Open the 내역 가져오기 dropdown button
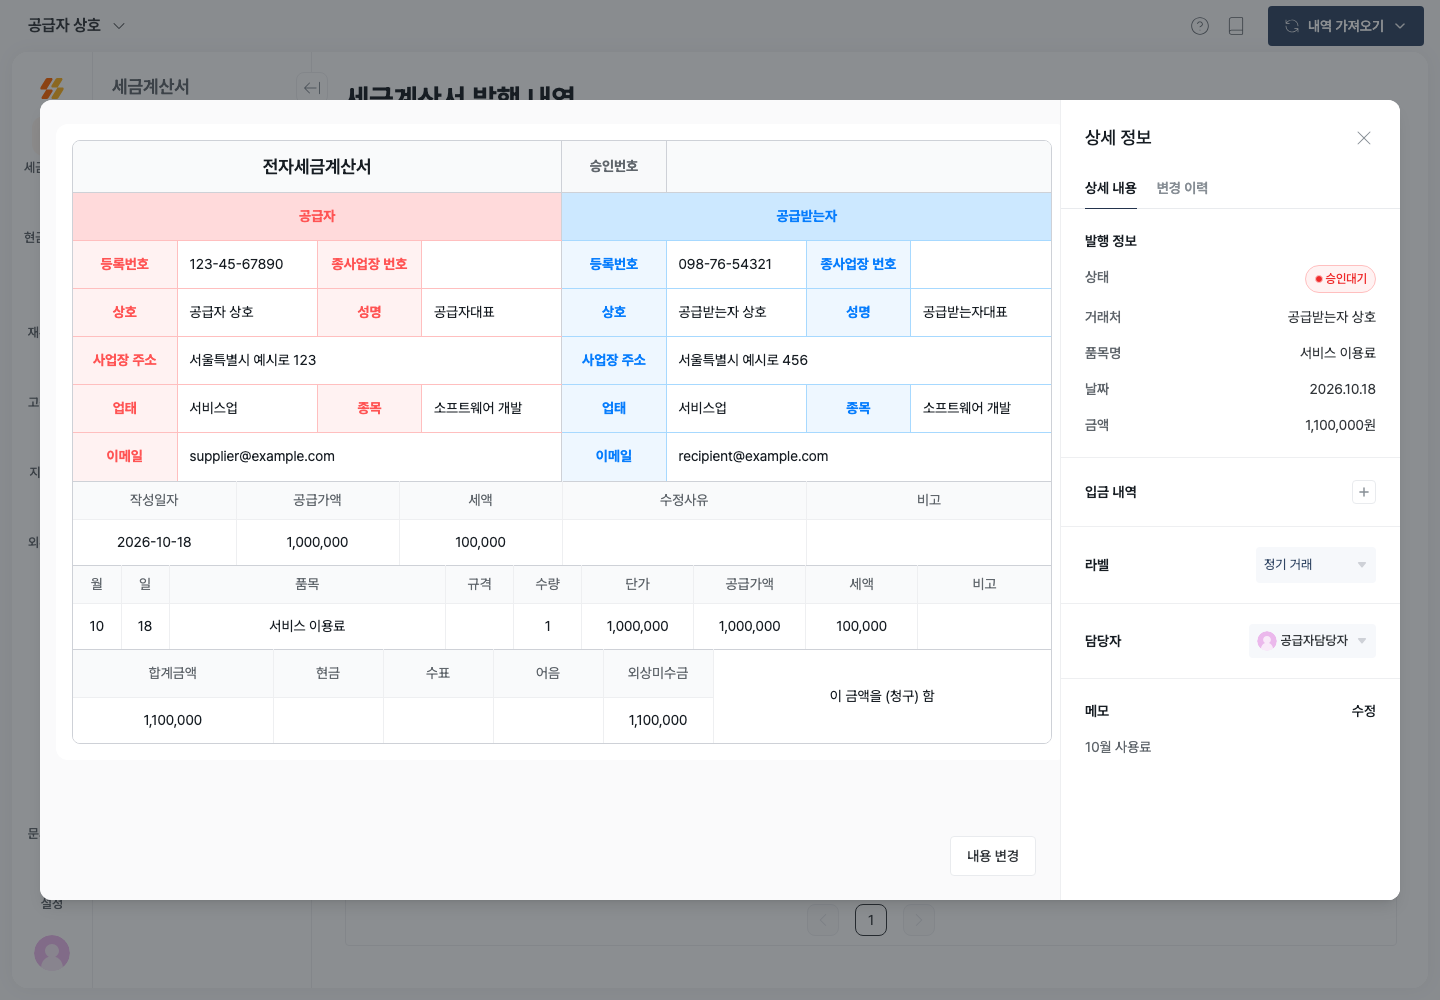 (x=1346, y=26)
